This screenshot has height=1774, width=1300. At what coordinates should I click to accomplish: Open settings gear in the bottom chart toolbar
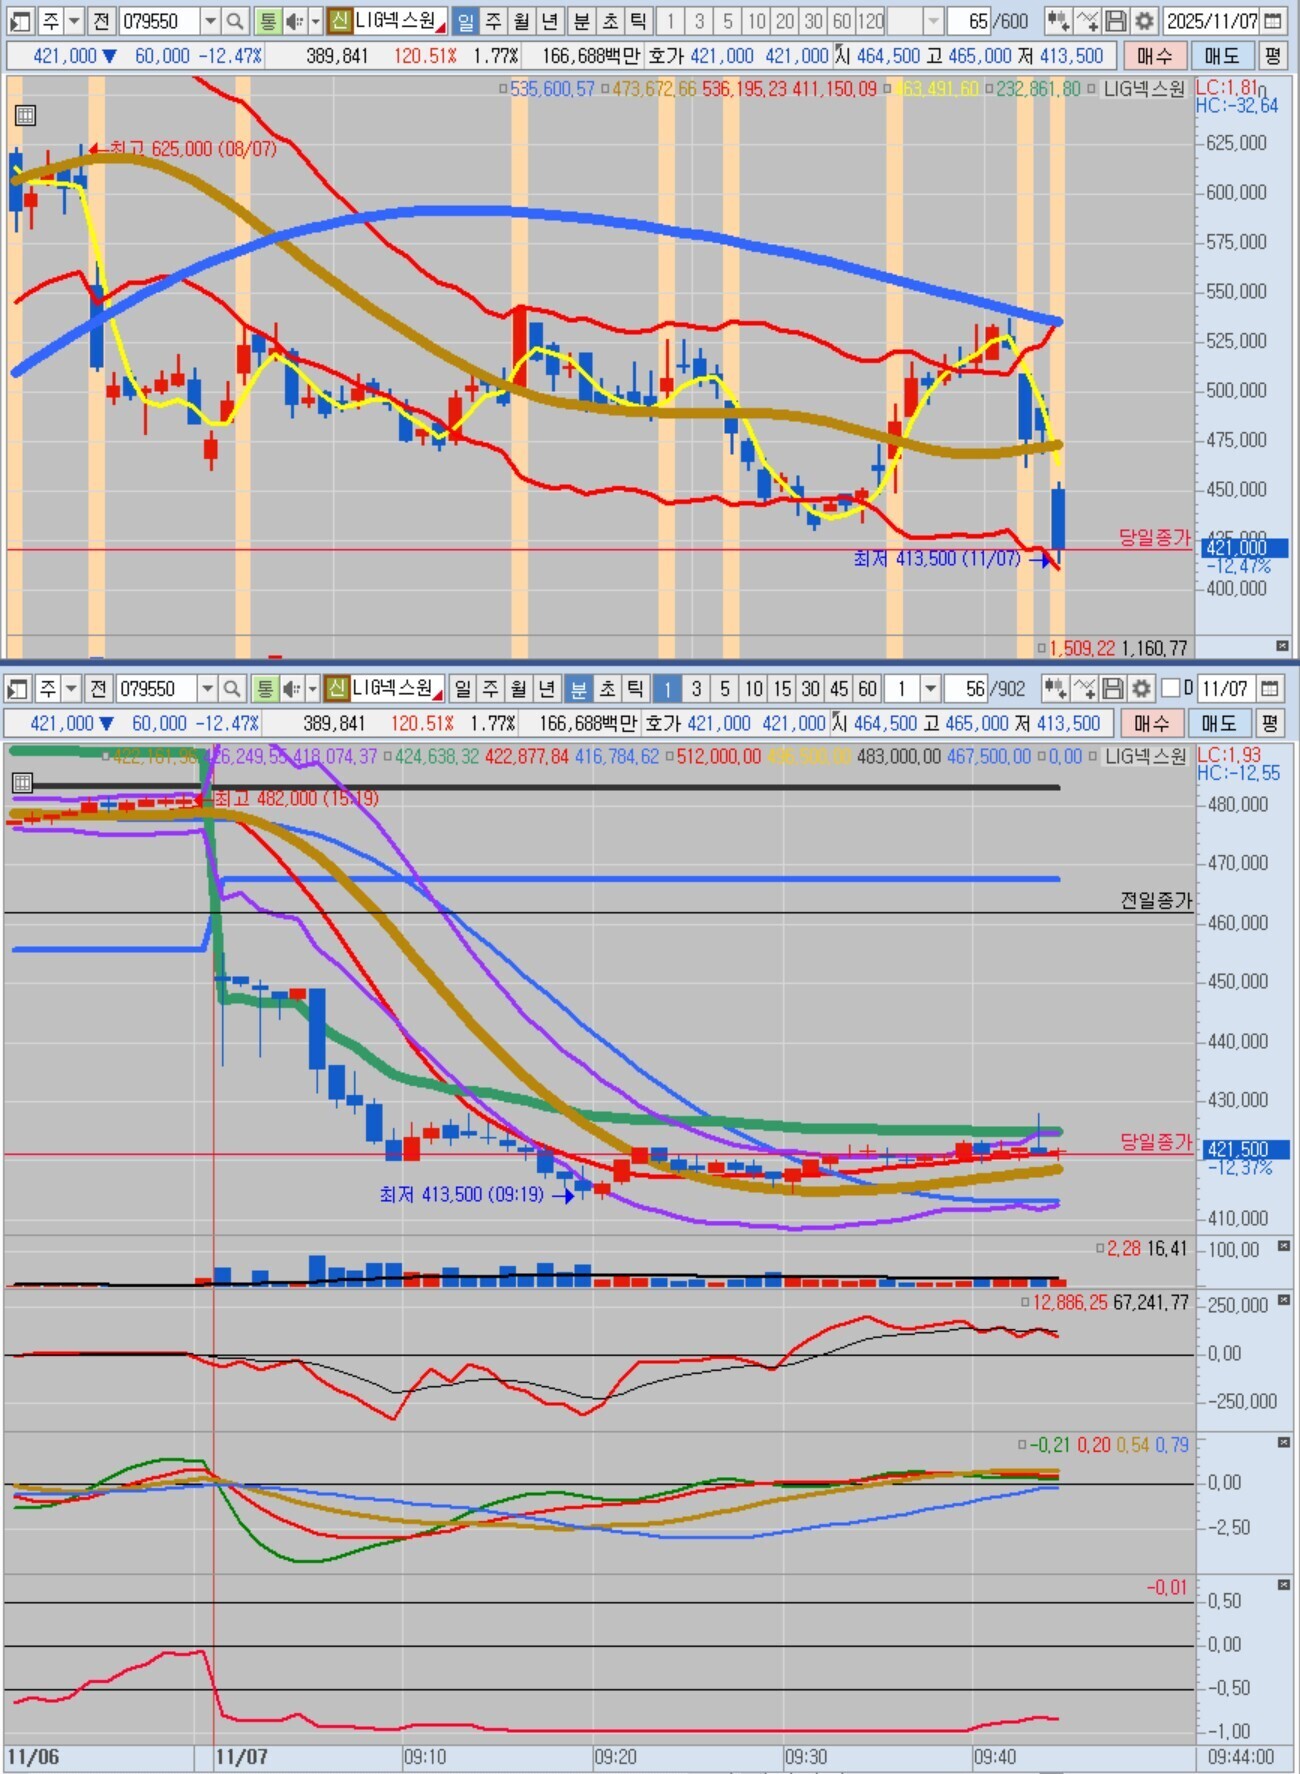1141,689
